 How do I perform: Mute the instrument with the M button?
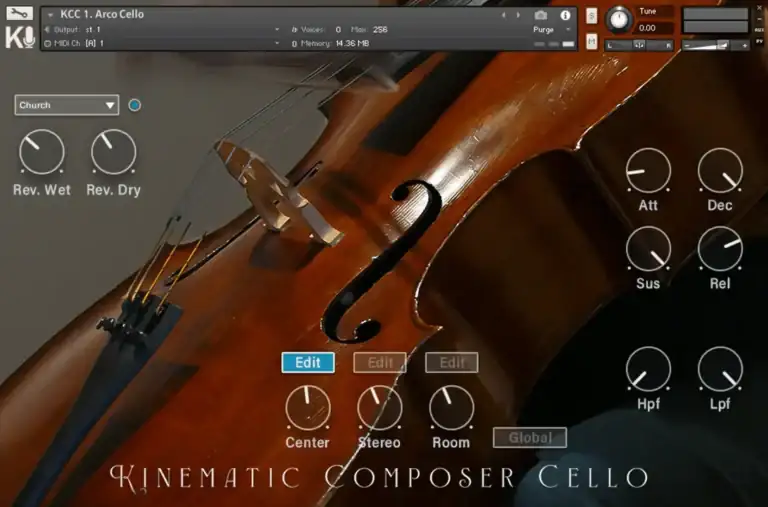[592, 42]
